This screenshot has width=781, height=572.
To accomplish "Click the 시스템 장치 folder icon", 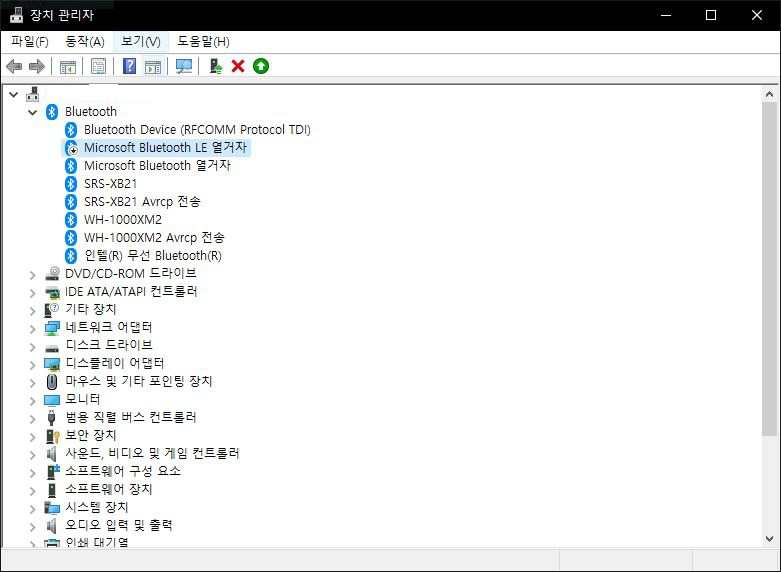I will click(52, 508).
